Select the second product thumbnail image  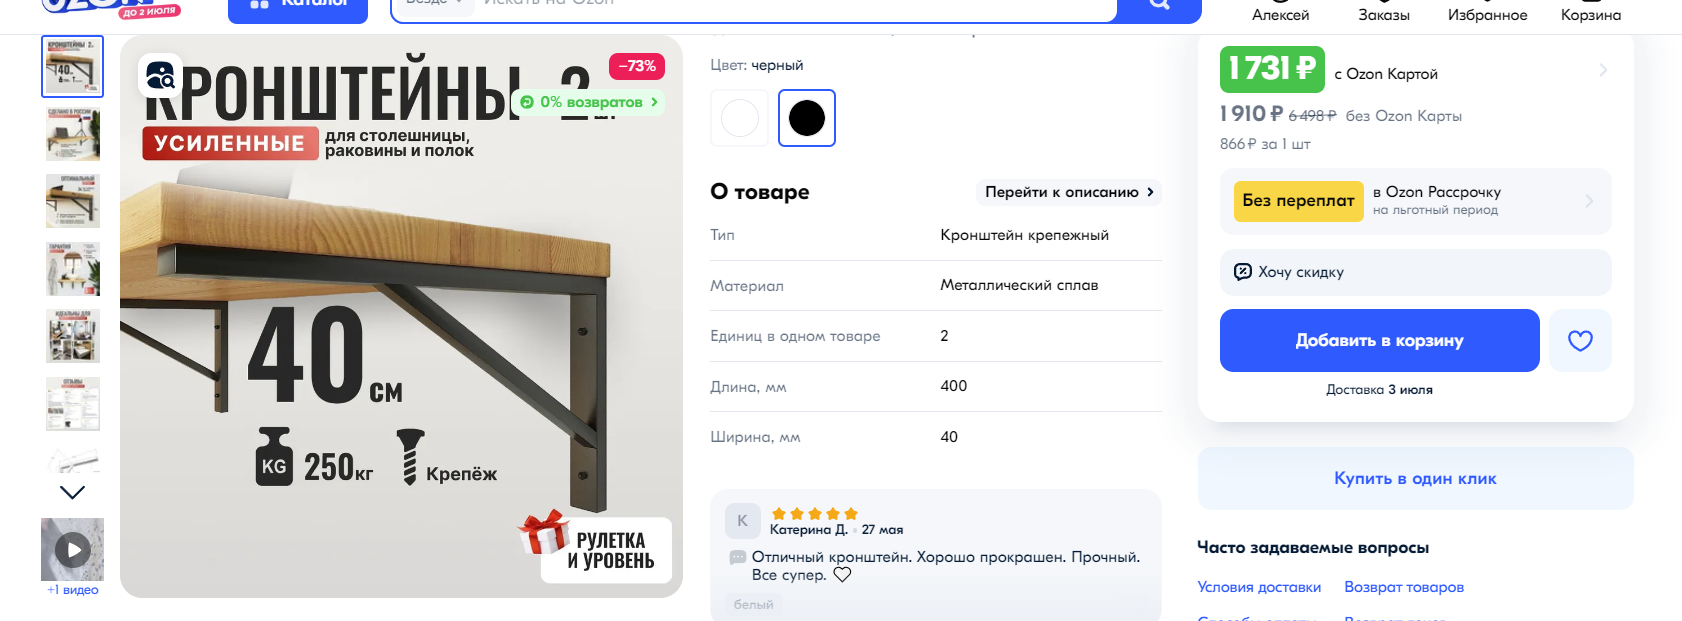[72, 134]
